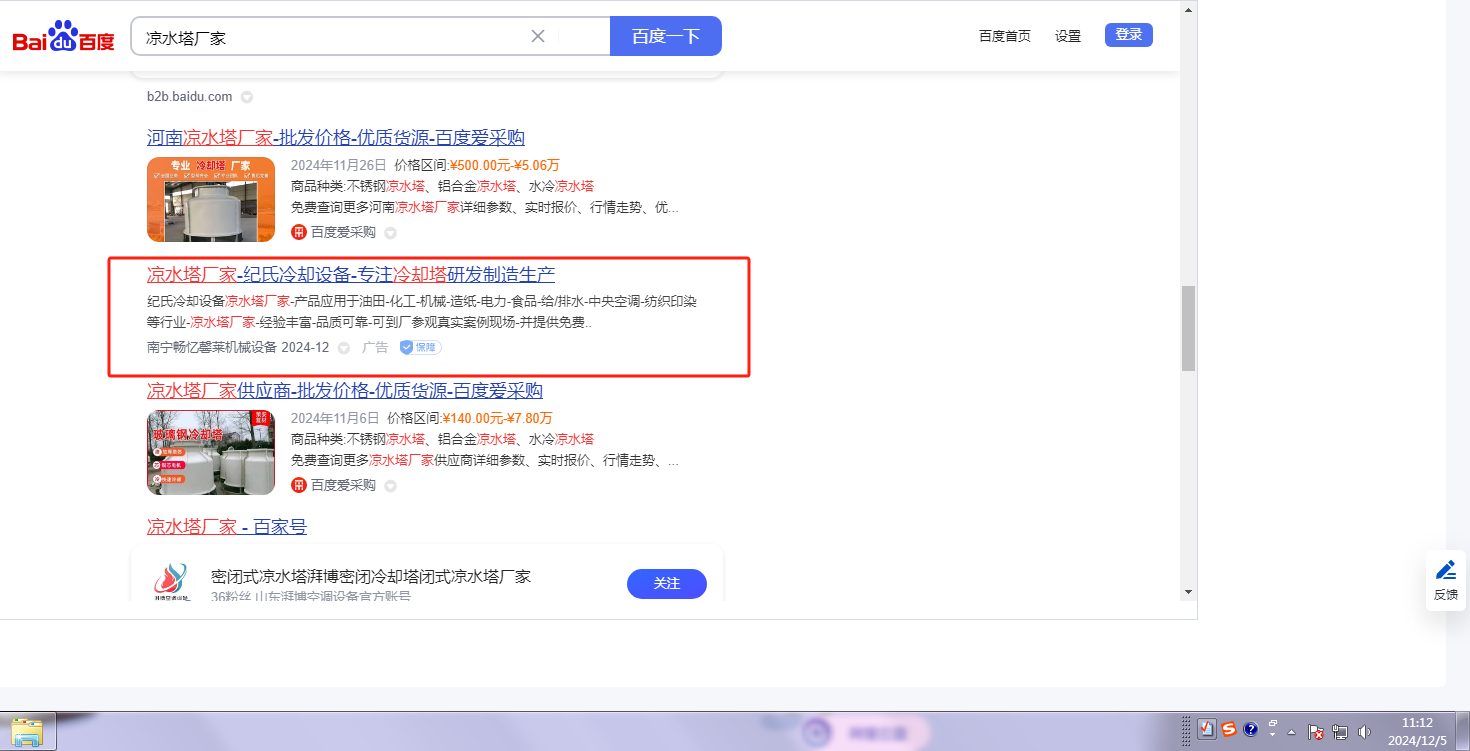This screenshot has width=1470, height=751.
Task: Expand dropdown arrow next to b2b.baidu.com
Action: (x=247, y=97)
